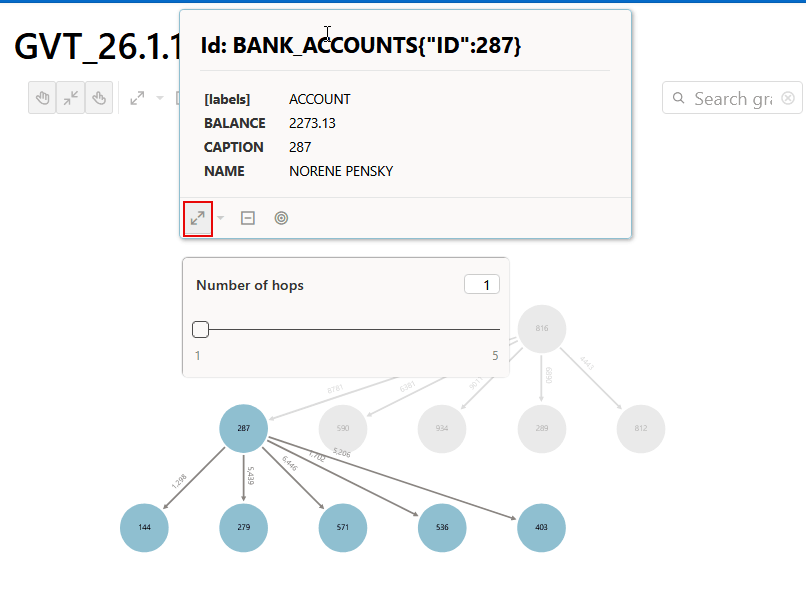
Task: Select greyed-out graph node 934
Action: coord(442,428)
